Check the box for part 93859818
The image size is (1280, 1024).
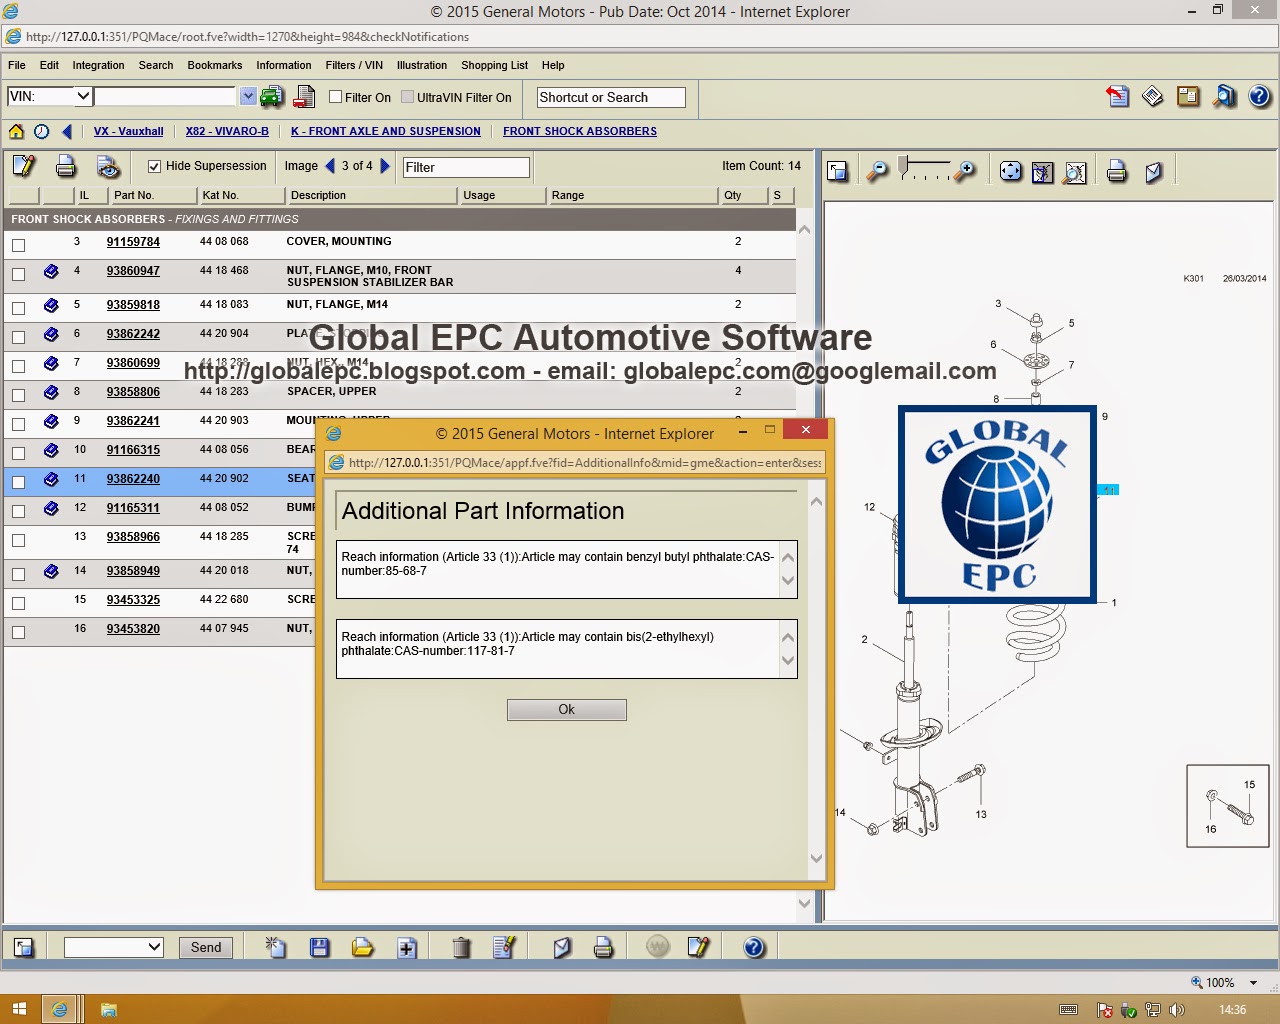[18, 308]
